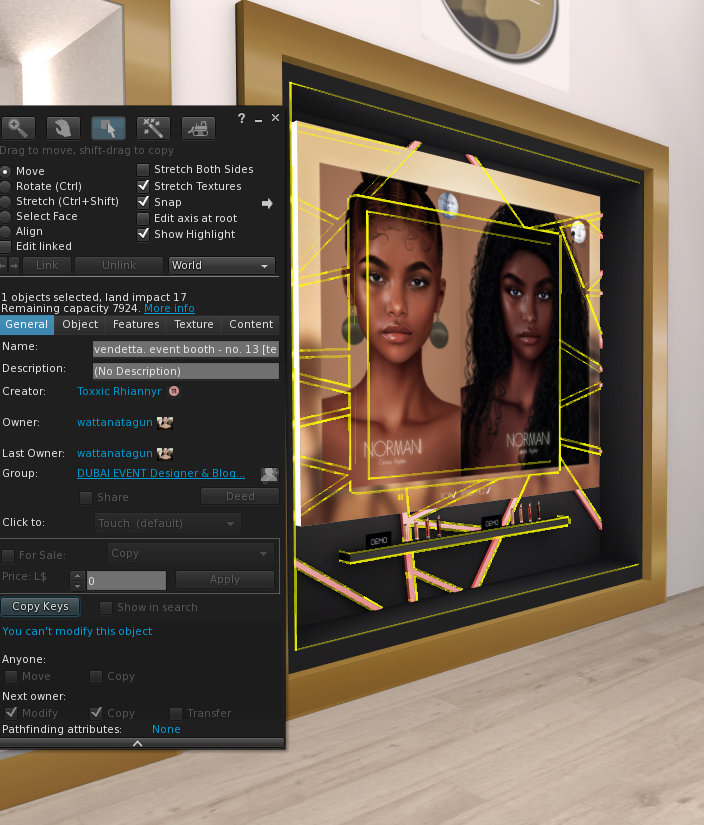Uncheck the Show Highlight checkbox
The image size is (704, 825).
click(143, 235)
